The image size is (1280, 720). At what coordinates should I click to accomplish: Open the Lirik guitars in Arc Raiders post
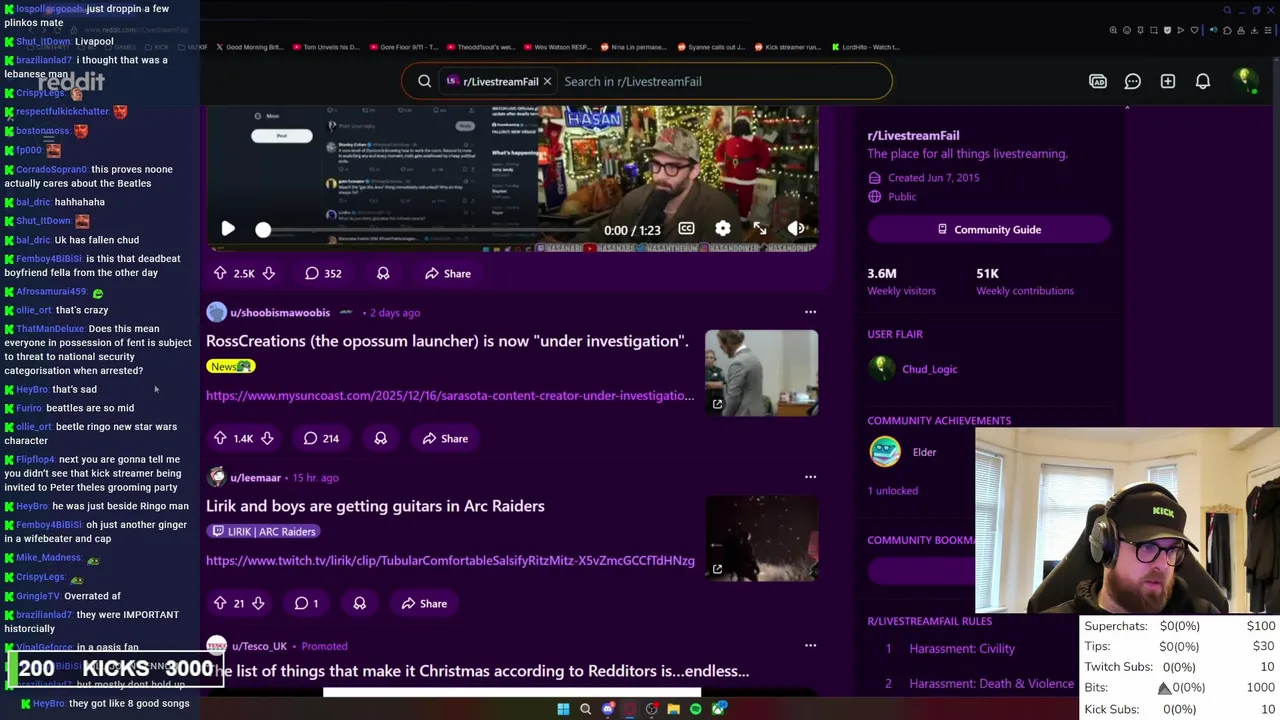[375, 506]
